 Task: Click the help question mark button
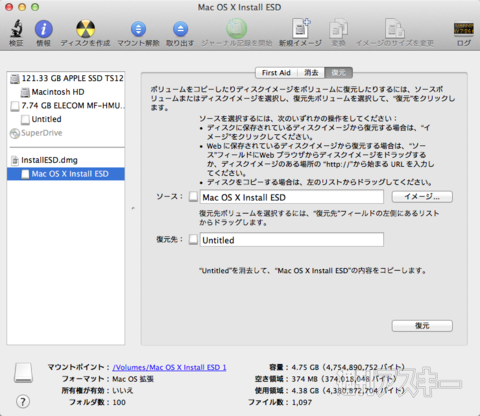(x=23, y=402)
